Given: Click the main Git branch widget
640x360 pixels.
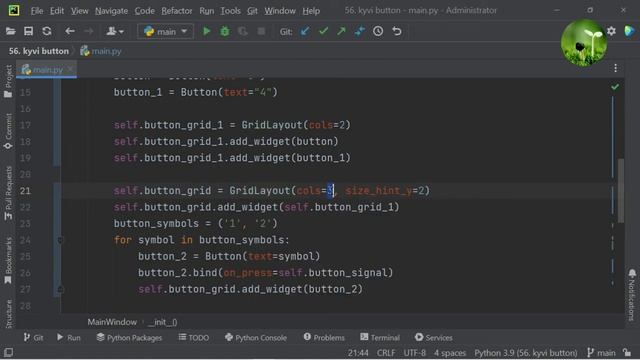Looking at the screenshot, I should point(601,353).
